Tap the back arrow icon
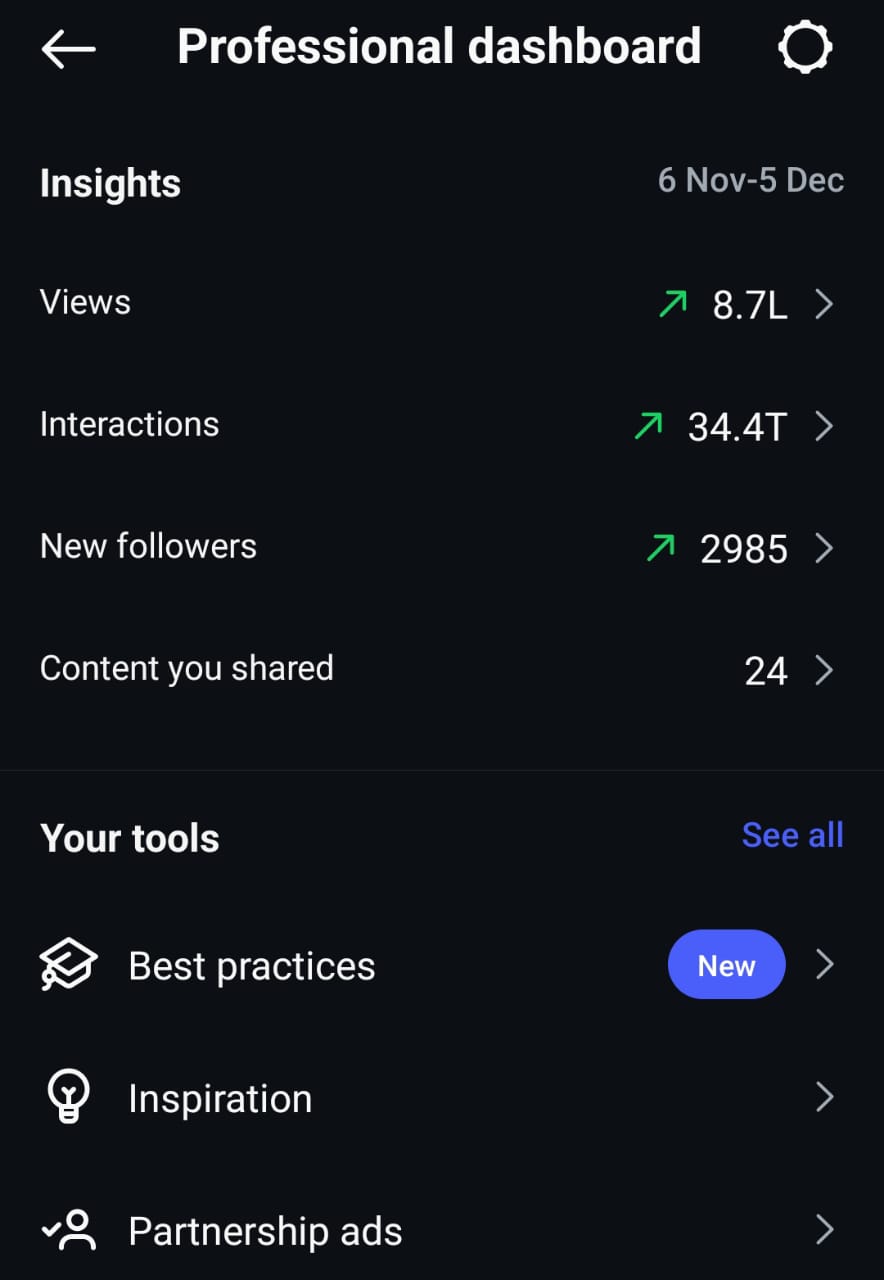 (68, 48)
